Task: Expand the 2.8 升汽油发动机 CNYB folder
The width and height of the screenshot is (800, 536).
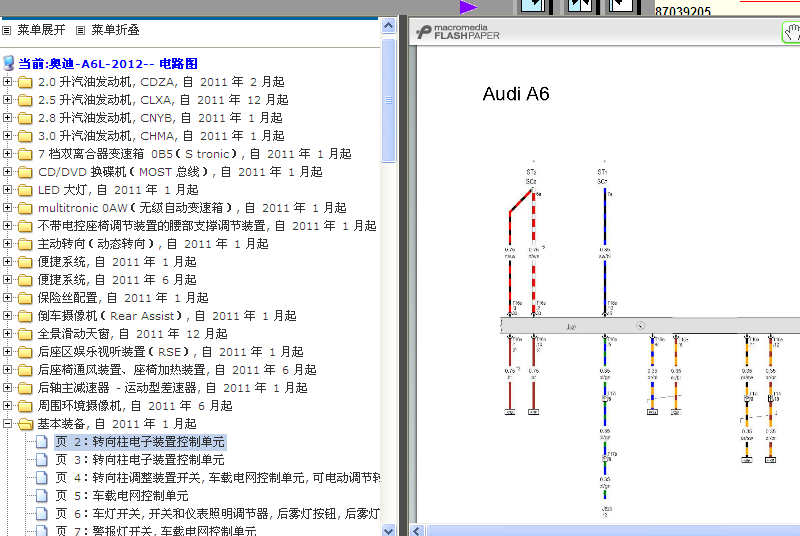Action: point(7,118)
